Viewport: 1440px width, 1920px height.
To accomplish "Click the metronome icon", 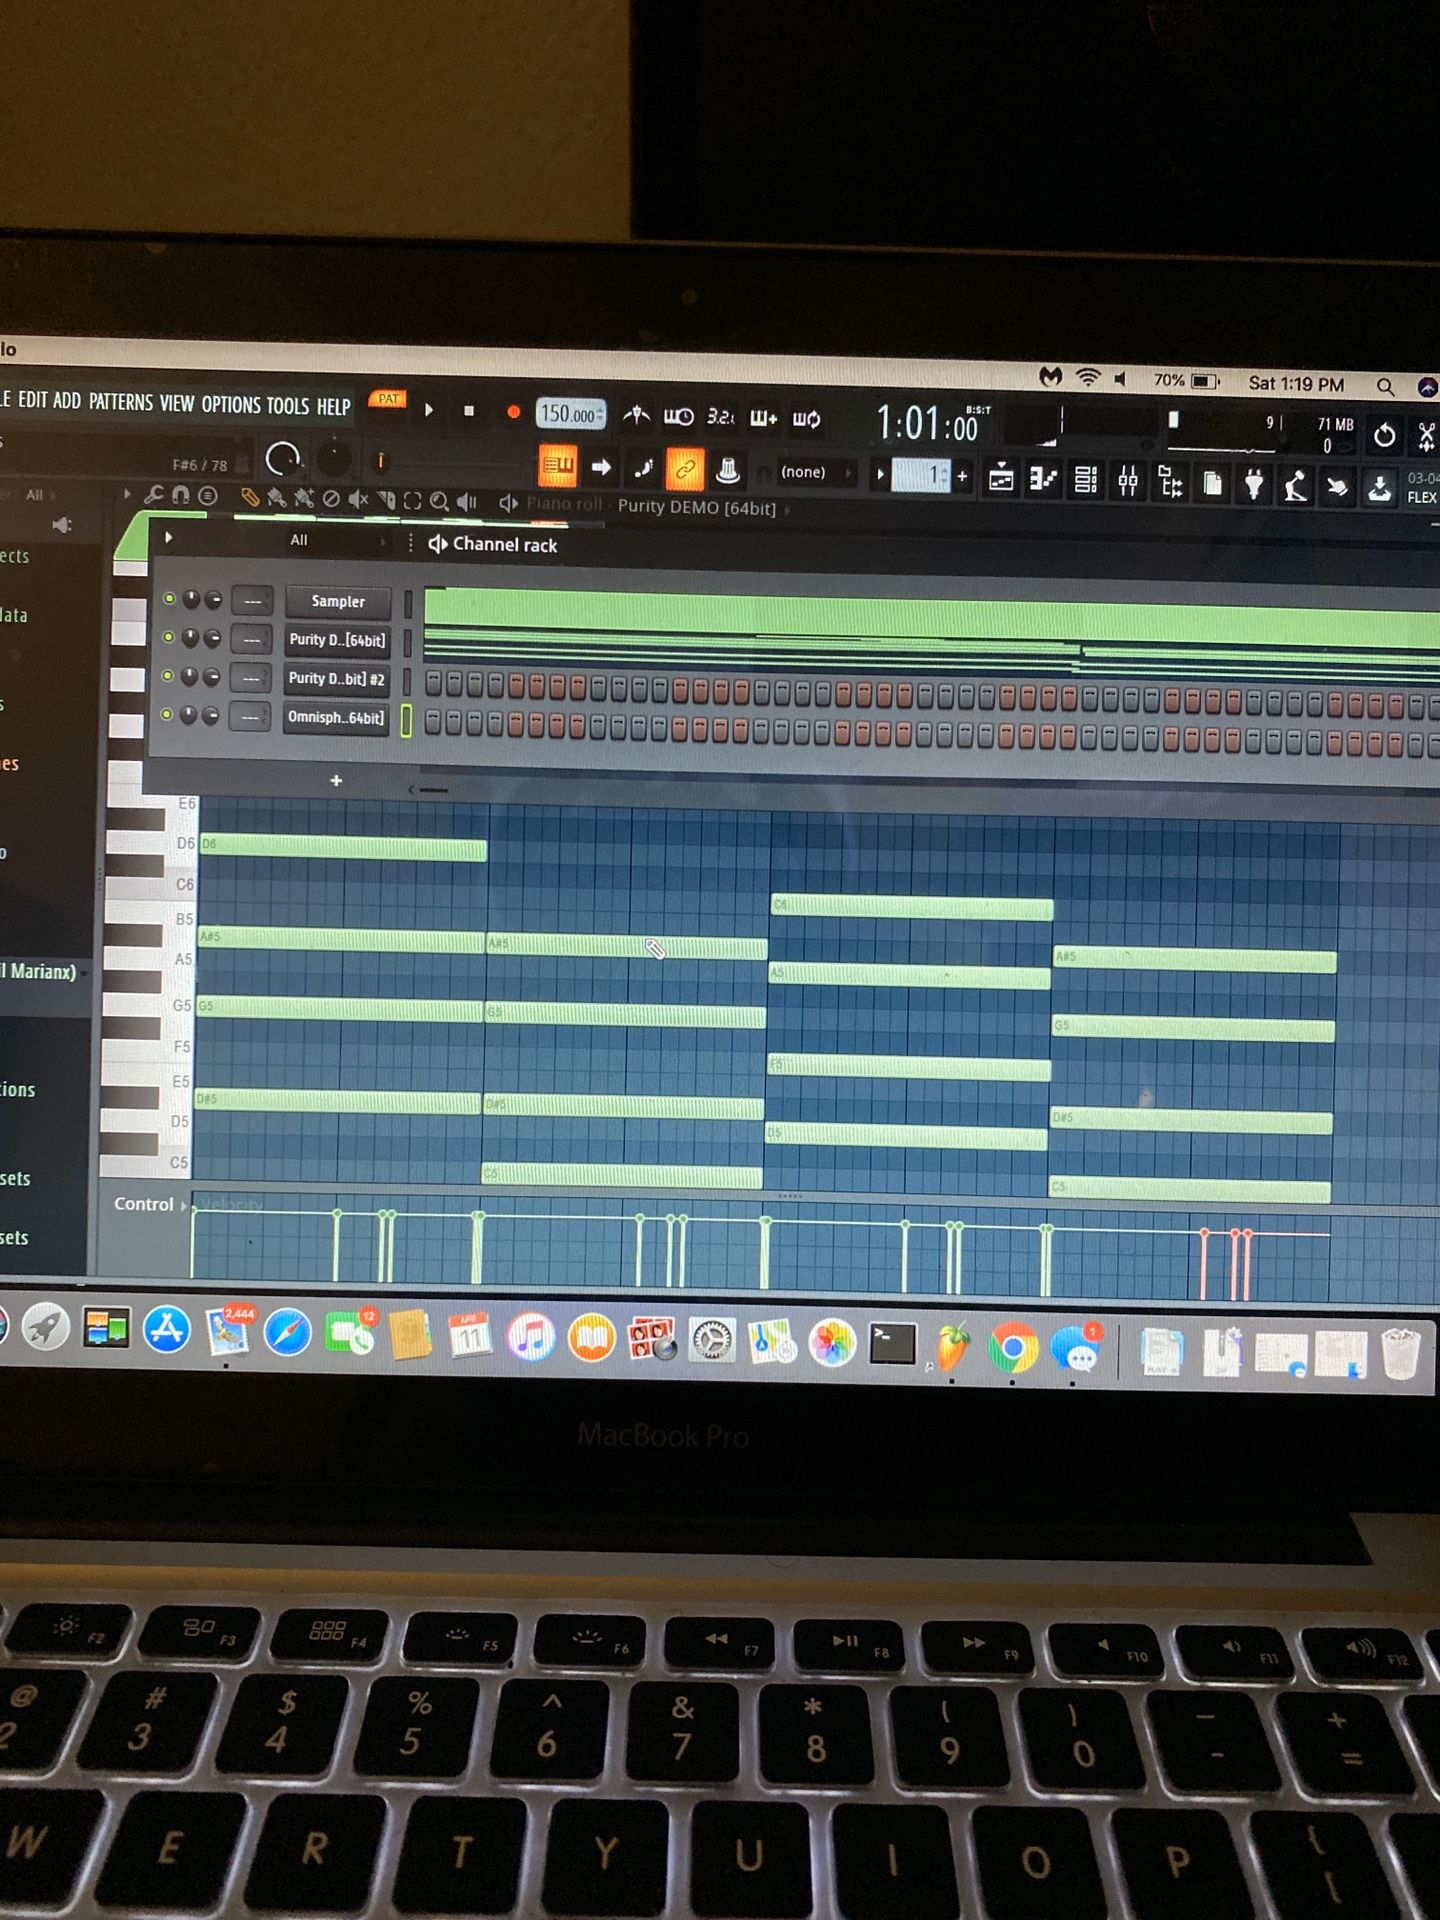I will coord(636,415).
